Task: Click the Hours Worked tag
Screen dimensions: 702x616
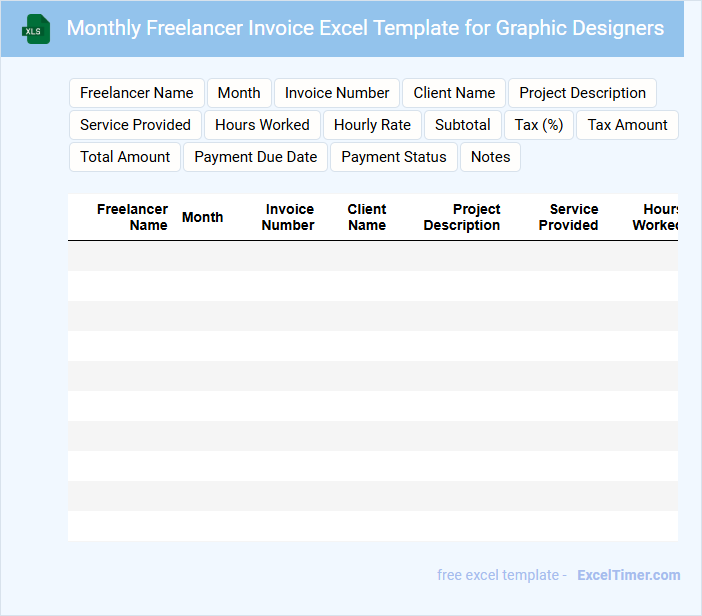Action: click(262, 125)
